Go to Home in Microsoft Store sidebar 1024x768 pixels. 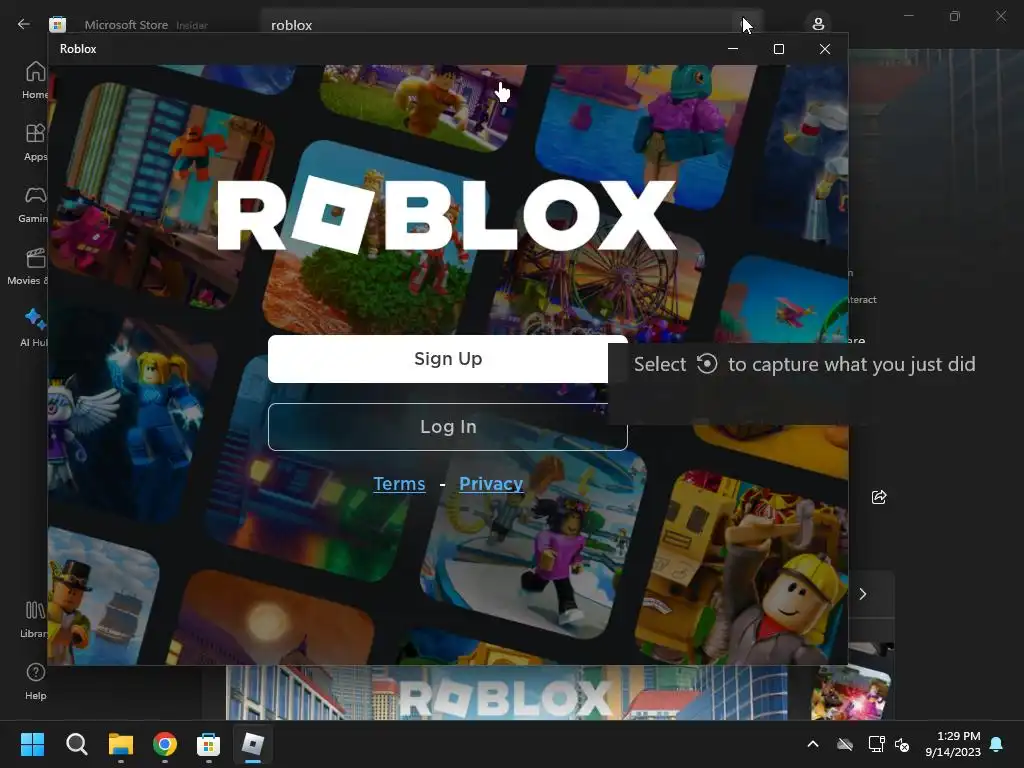pyautogui.click(x=35, y=80)
